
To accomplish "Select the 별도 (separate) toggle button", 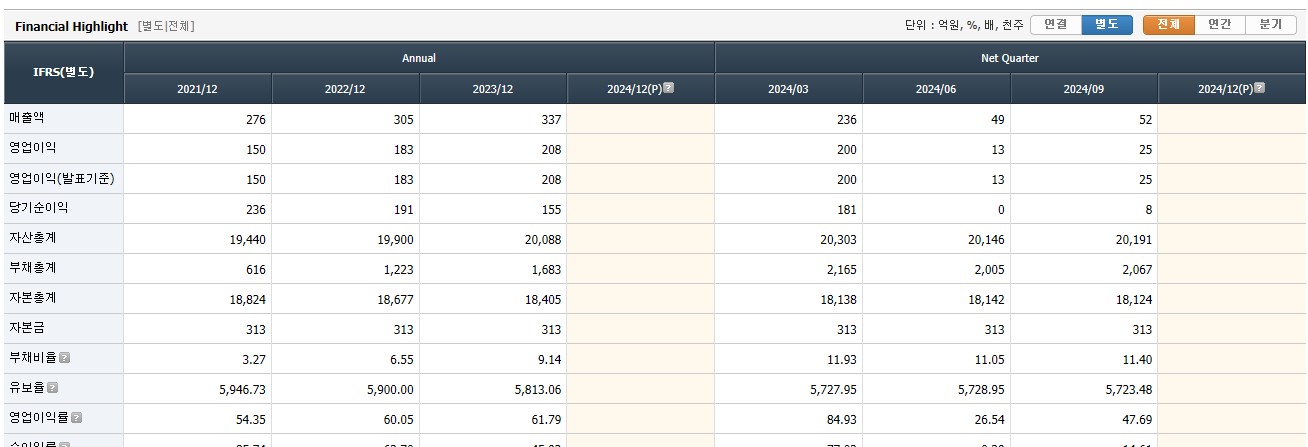I will click(1107, 25).
